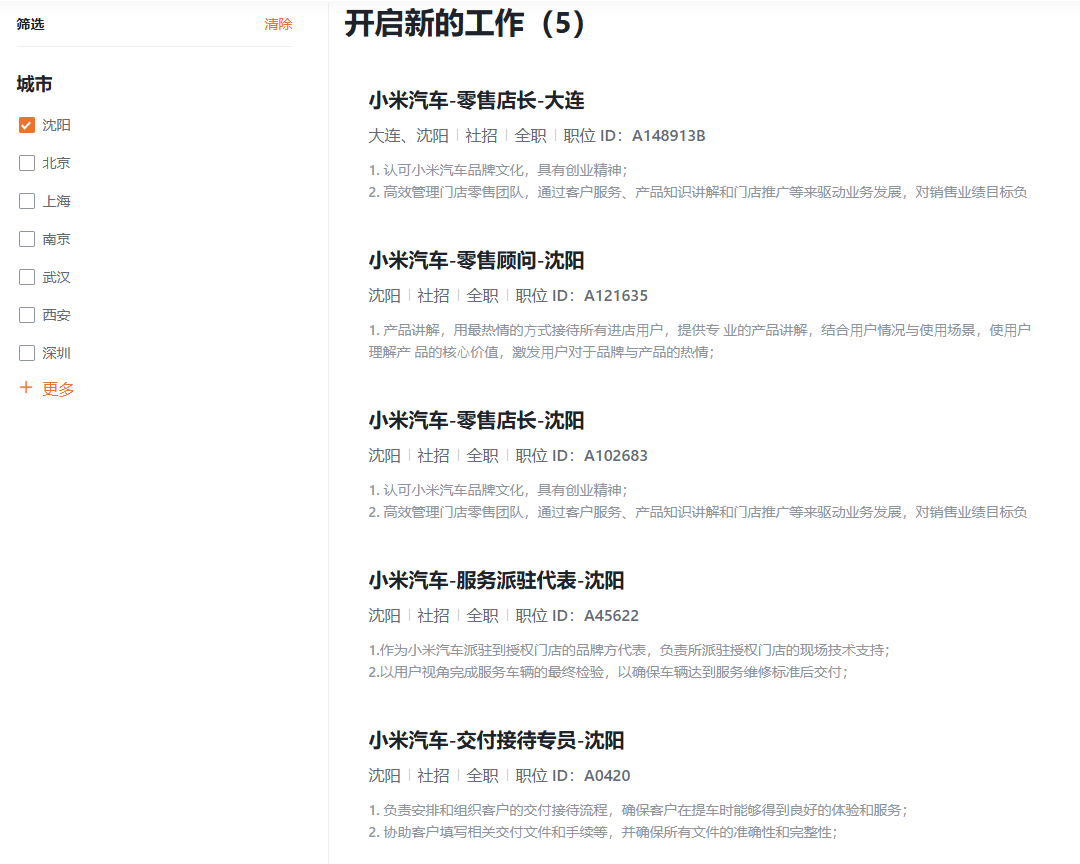Open job 小米汽车-零售顾问-沈阳
The width and height of the screenshot is (1080, 864).
click(476, 260)
